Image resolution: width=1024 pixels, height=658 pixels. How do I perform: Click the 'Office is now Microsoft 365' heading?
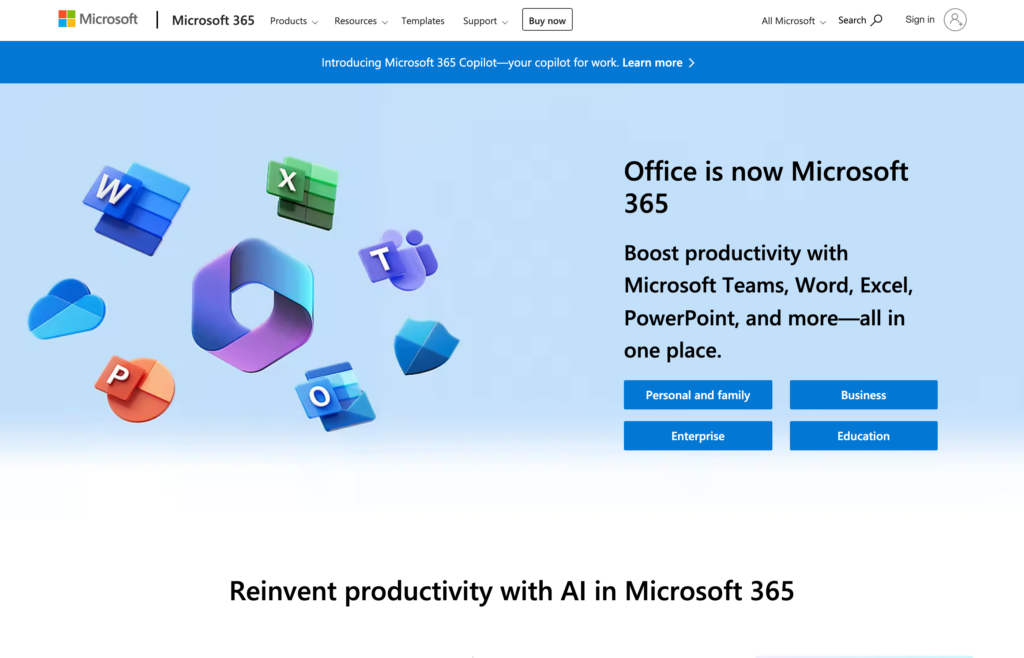(x=766, y=187)
